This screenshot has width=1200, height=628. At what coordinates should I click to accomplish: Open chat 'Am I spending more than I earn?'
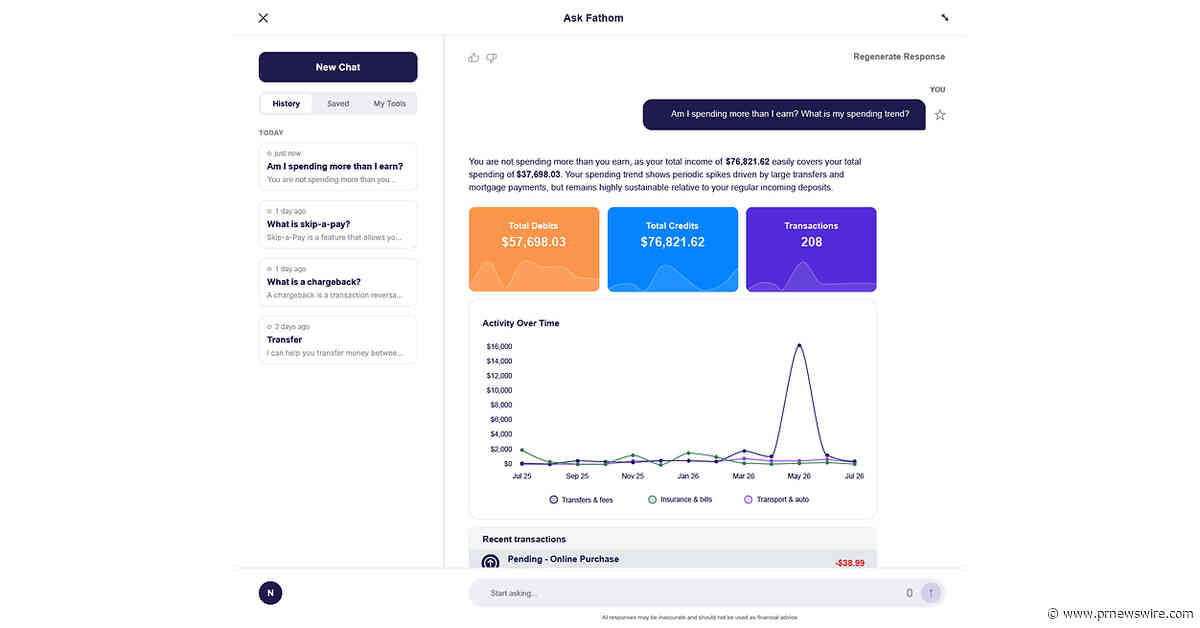point(338,166)
